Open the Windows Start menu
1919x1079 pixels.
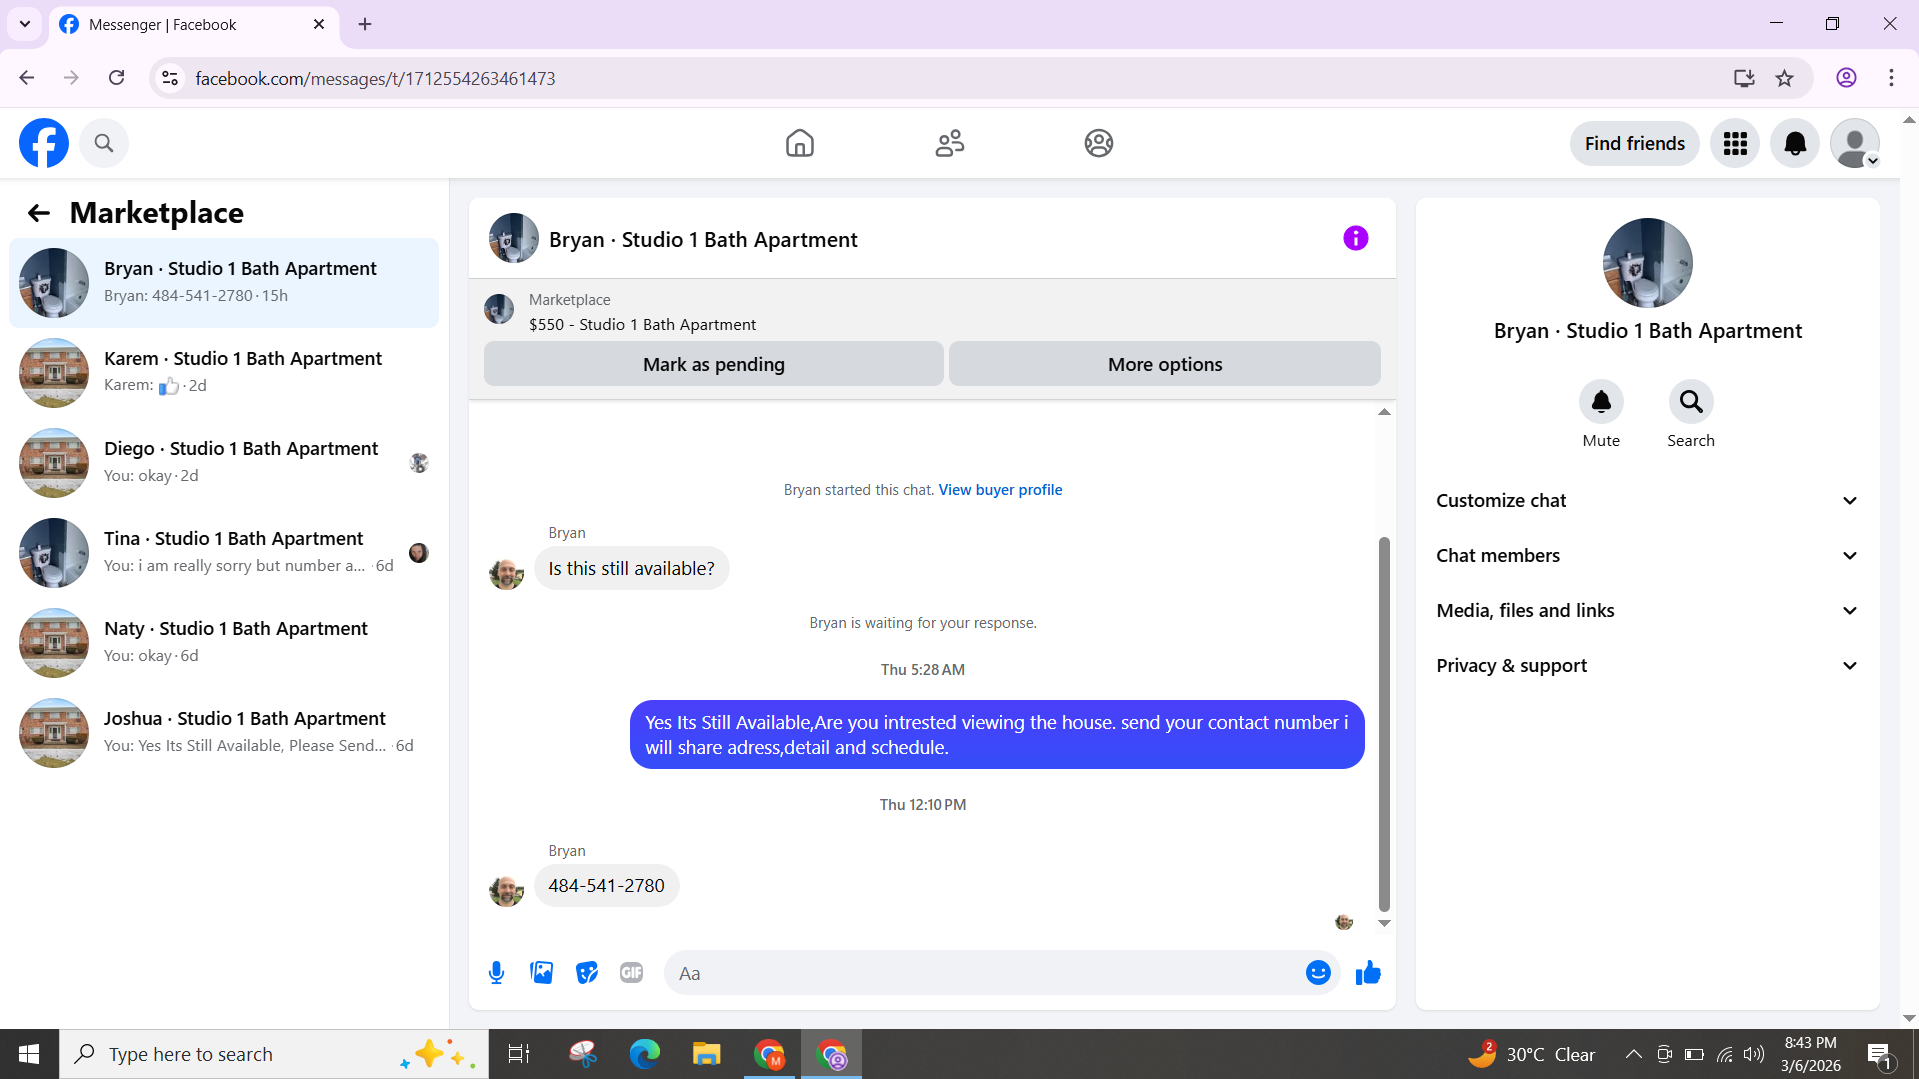pyautogui.click(x=29, y=1054)
